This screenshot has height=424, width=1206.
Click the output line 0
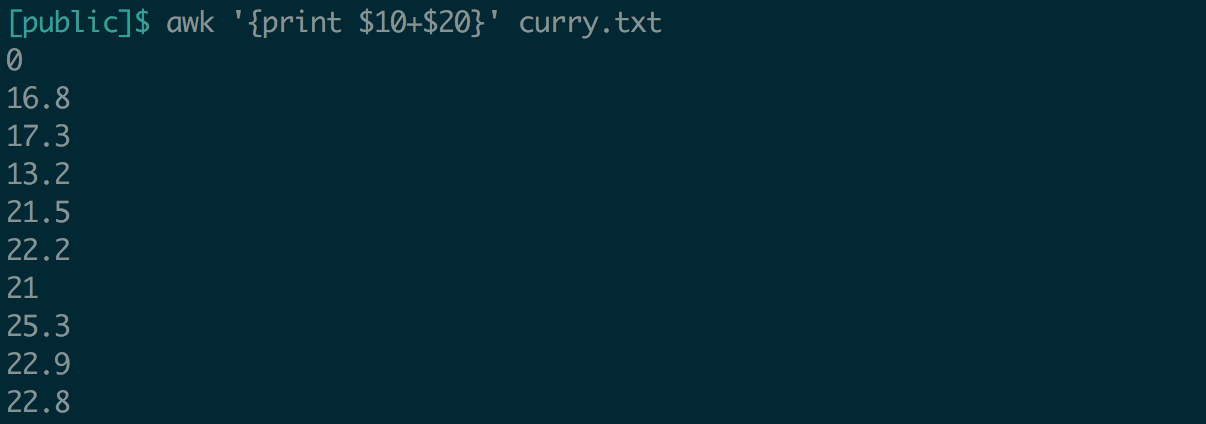14,61
